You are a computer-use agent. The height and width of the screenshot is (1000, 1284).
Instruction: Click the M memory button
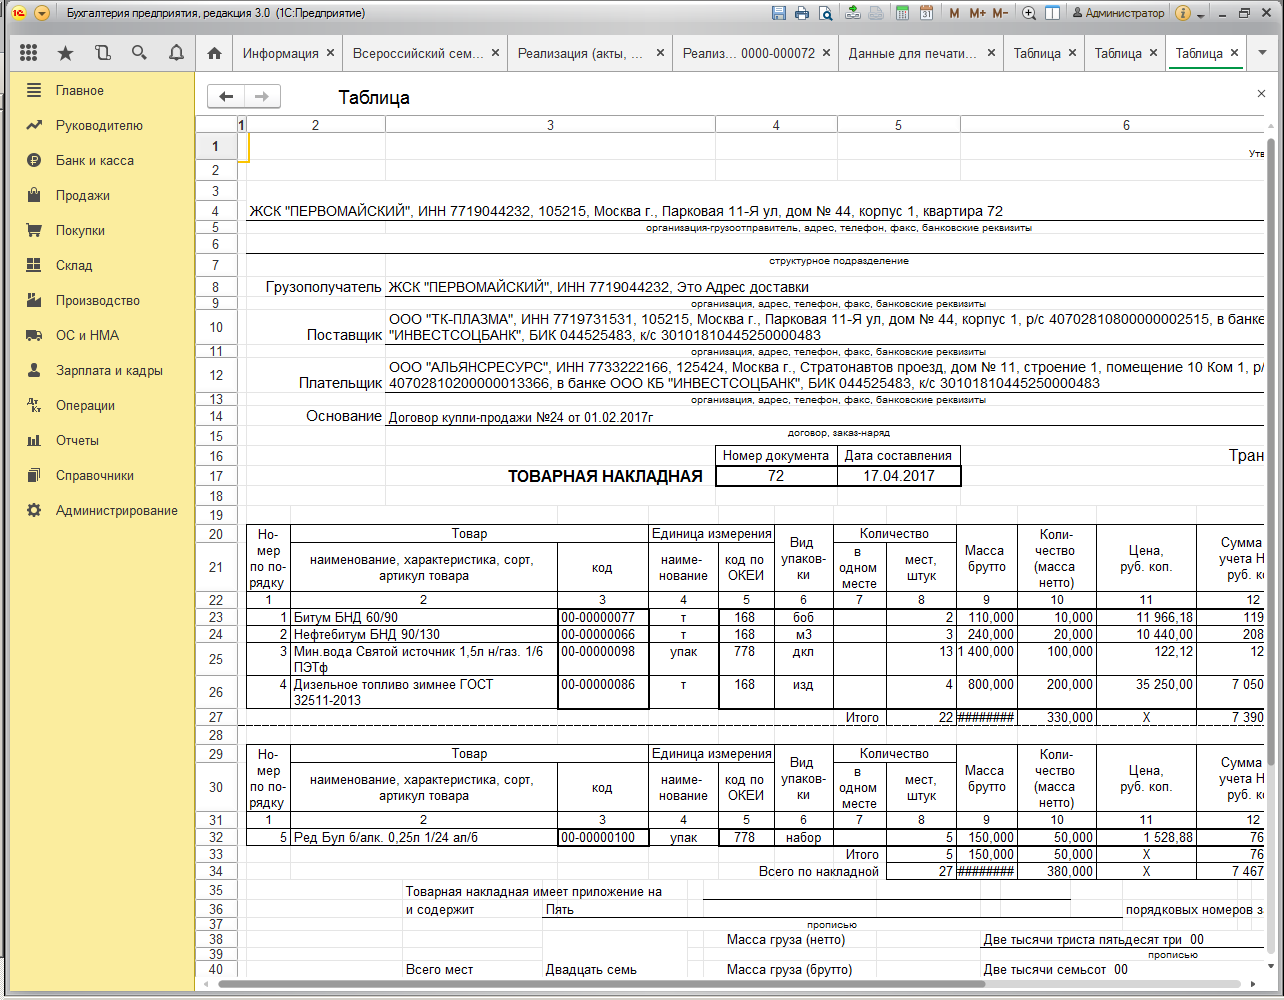[x=954, y=13]
